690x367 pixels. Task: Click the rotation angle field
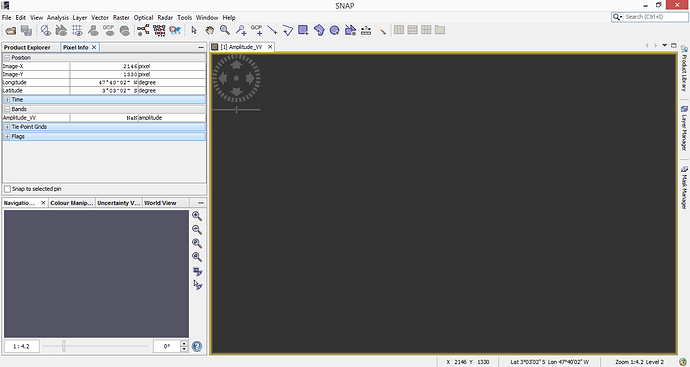[167, 346]
